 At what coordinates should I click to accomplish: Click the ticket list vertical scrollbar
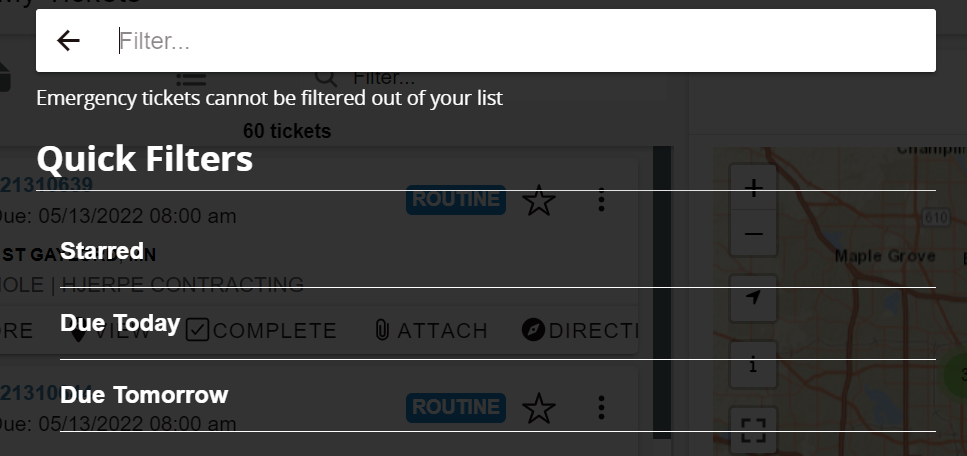(x=662, y=293)
